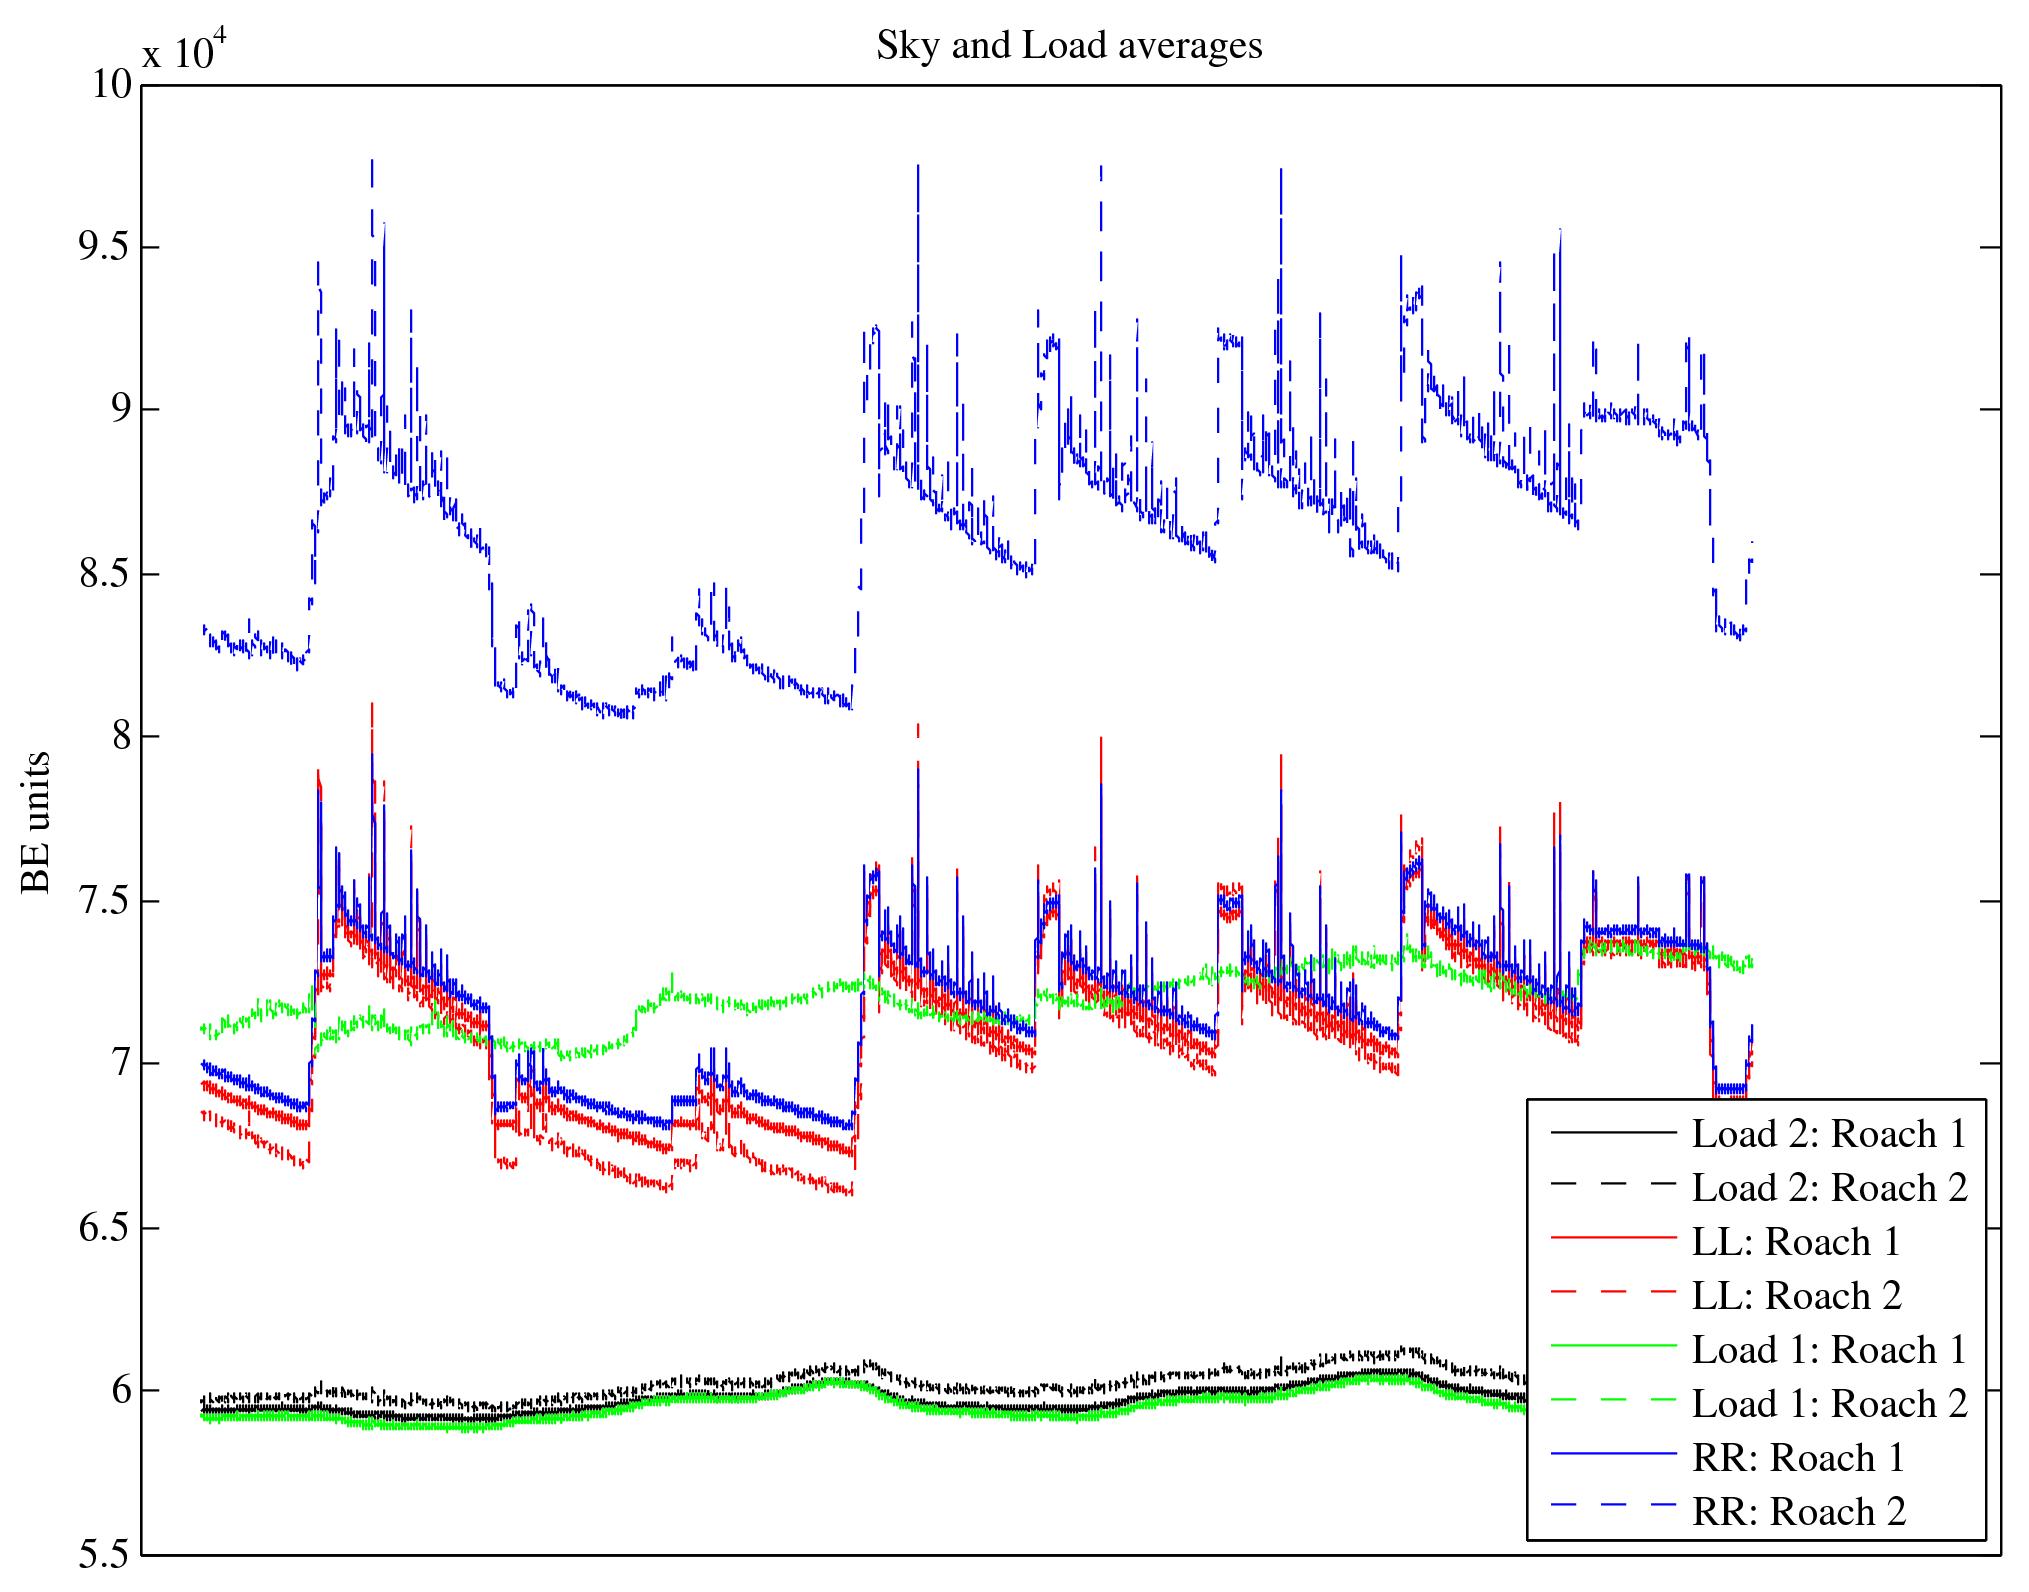Click the dashed blue legend line sample
Viewport: 2029px width, 1592px height.
coord(1612,1505)
